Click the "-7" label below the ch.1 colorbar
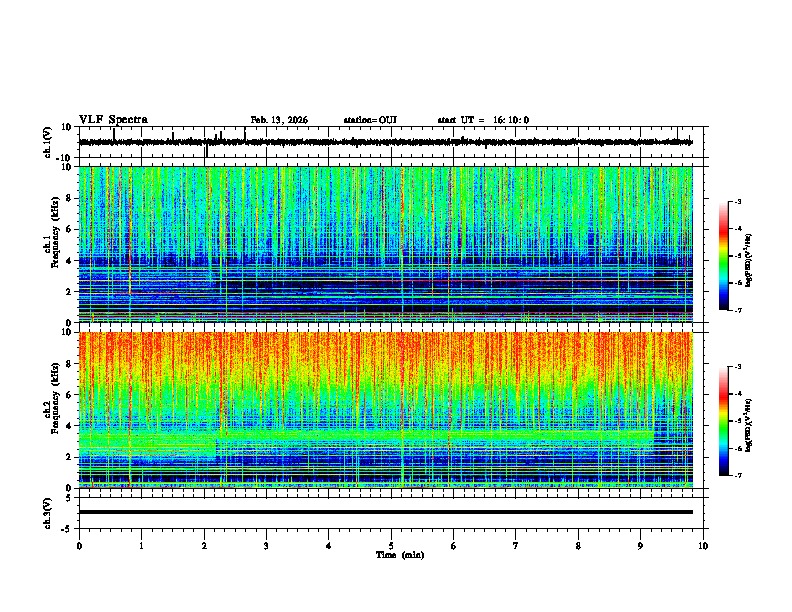This screenshot has width=792, height=612. pos(737,310)
